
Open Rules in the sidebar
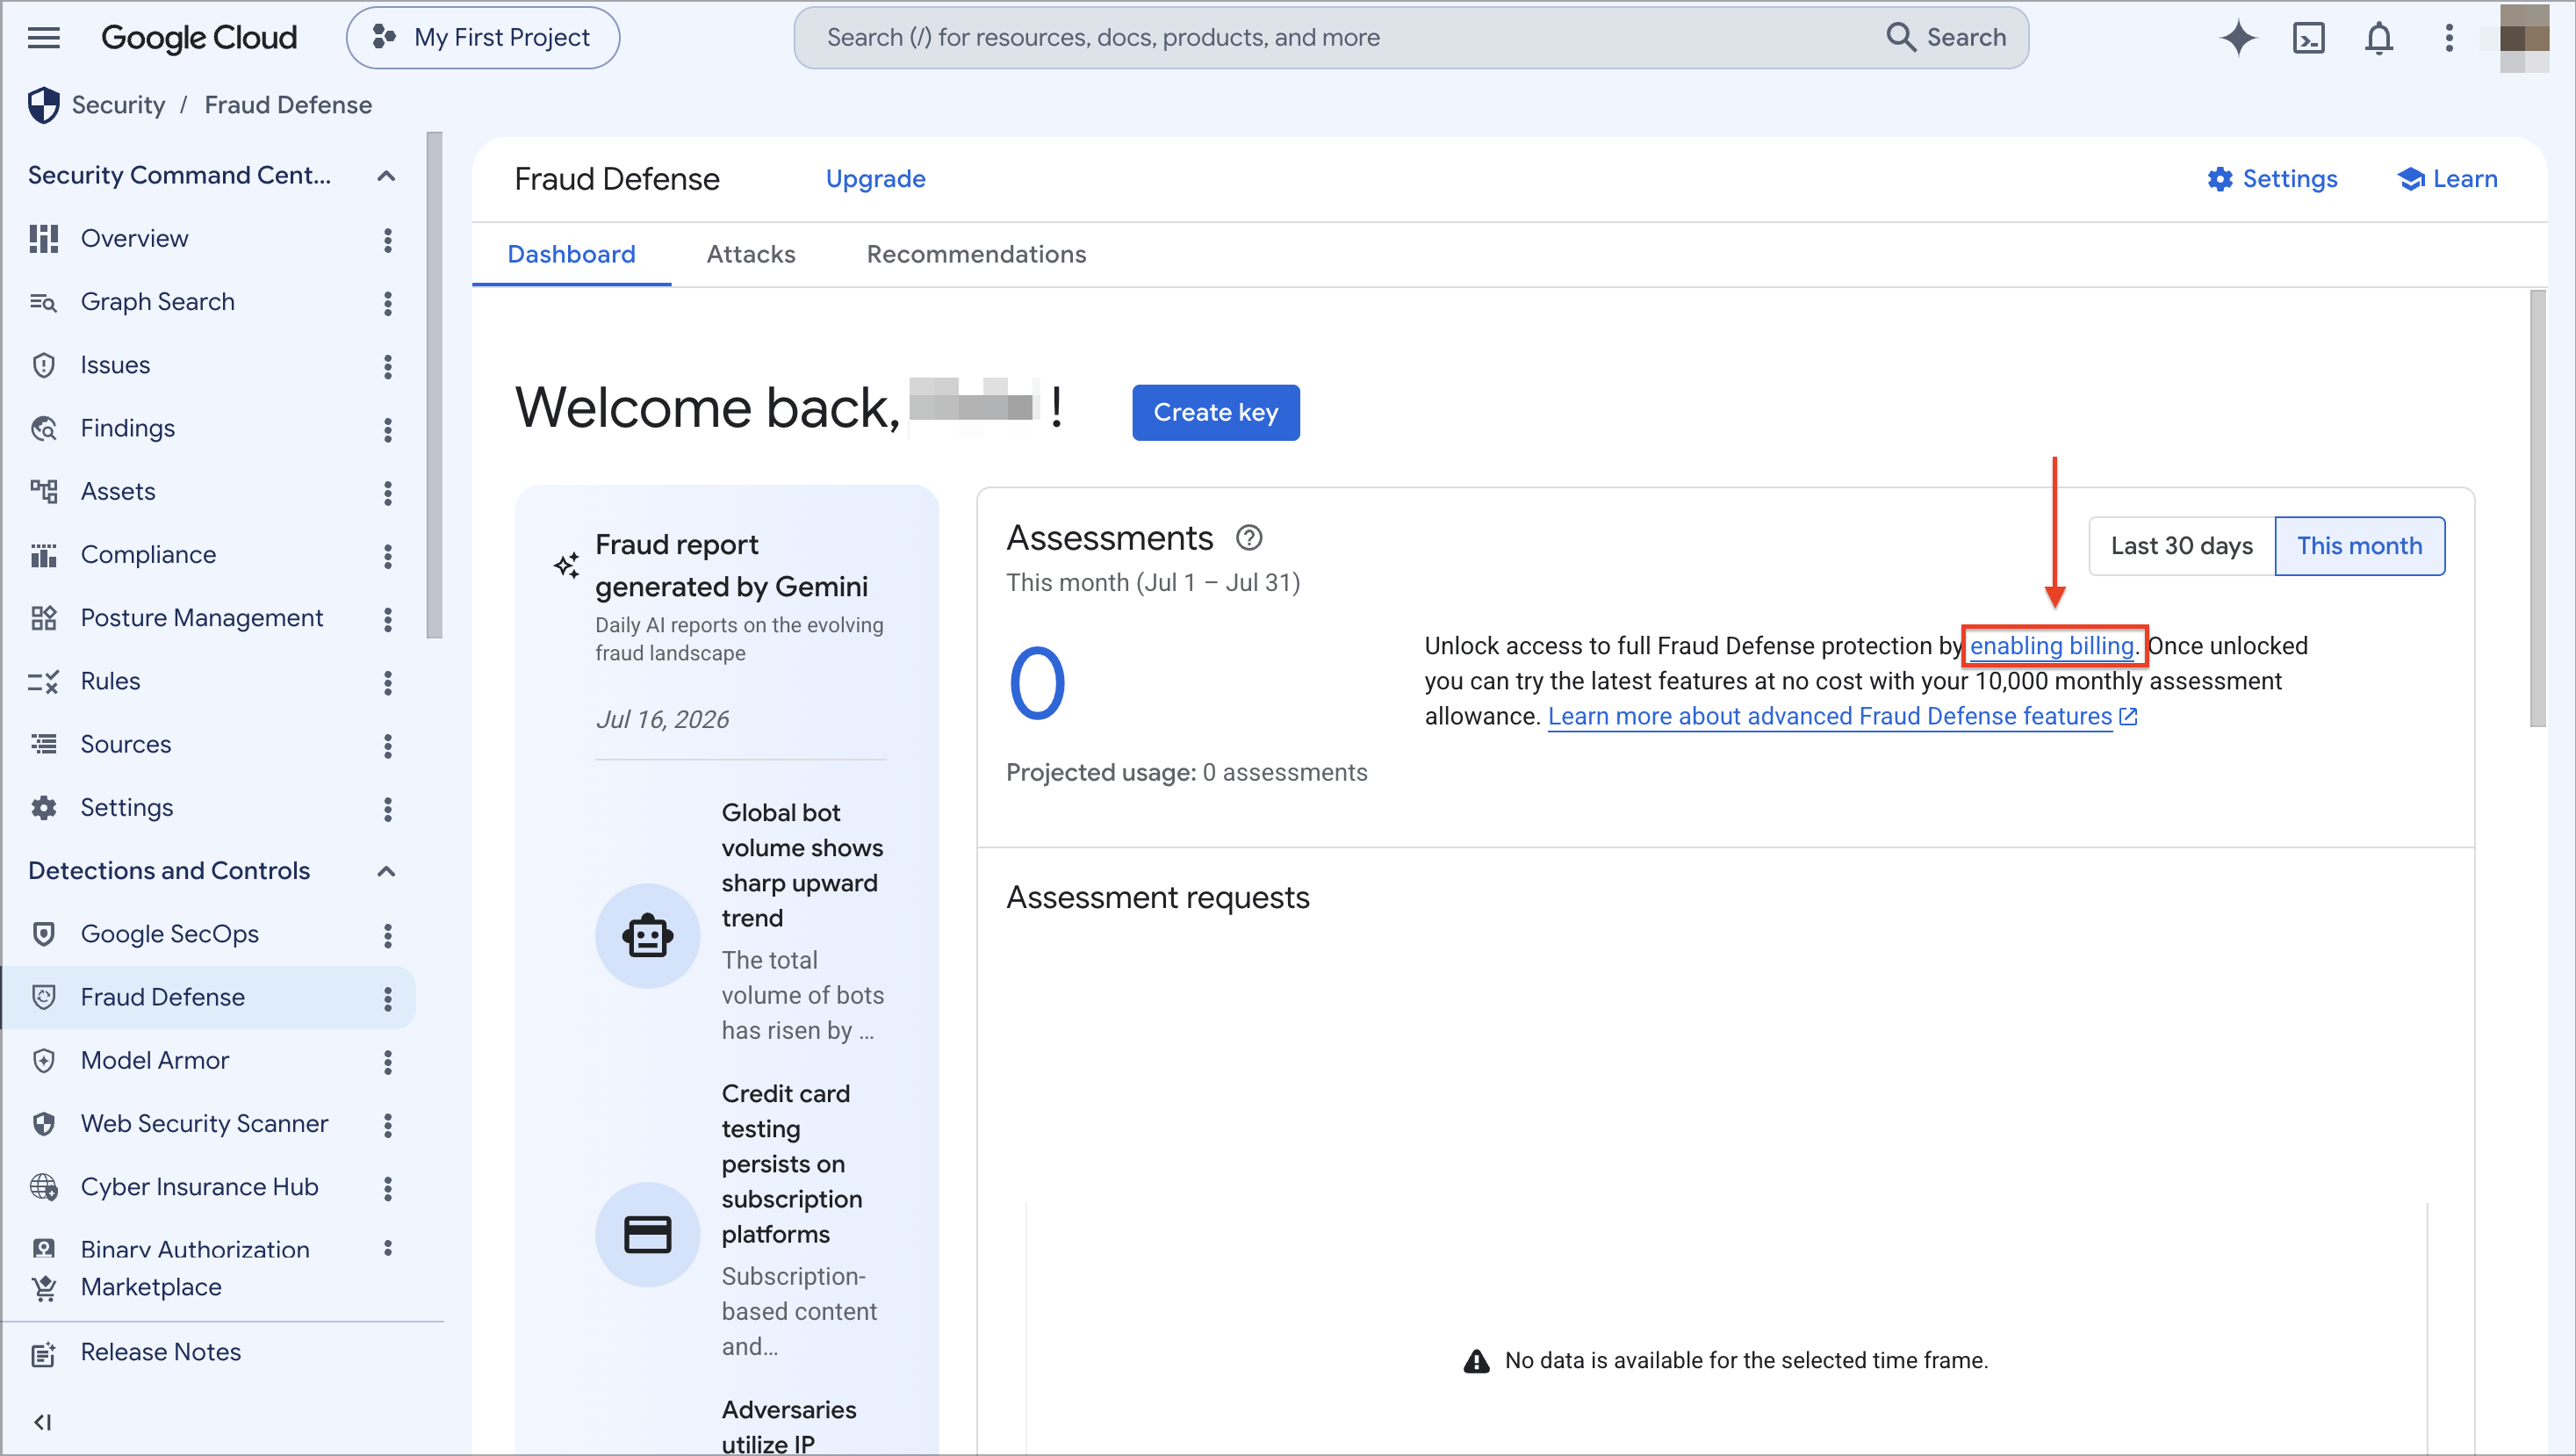click(x=110, y=681)
